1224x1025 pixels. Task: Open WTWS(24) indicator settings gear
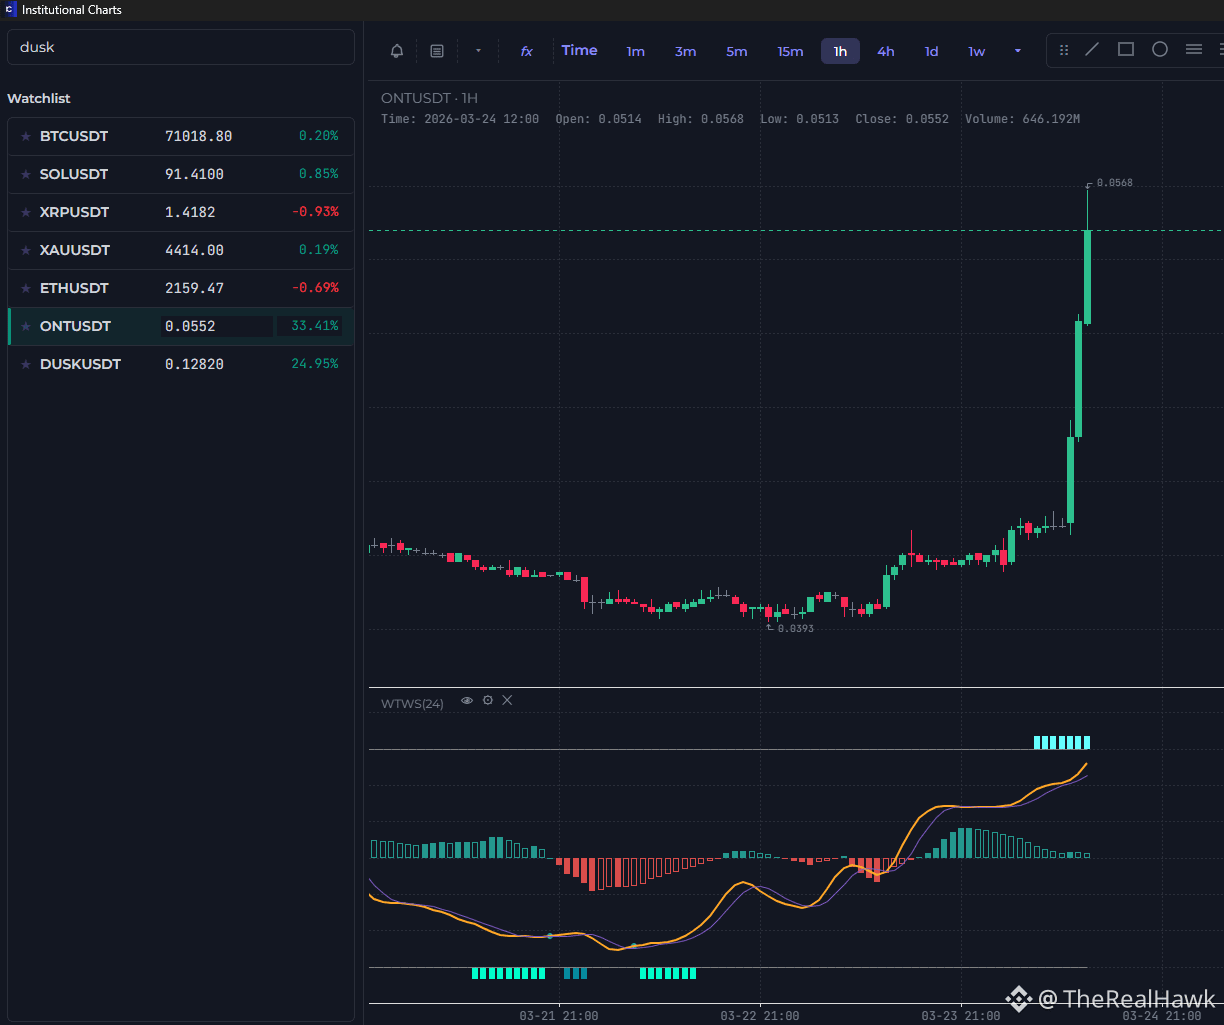[488, 701]
